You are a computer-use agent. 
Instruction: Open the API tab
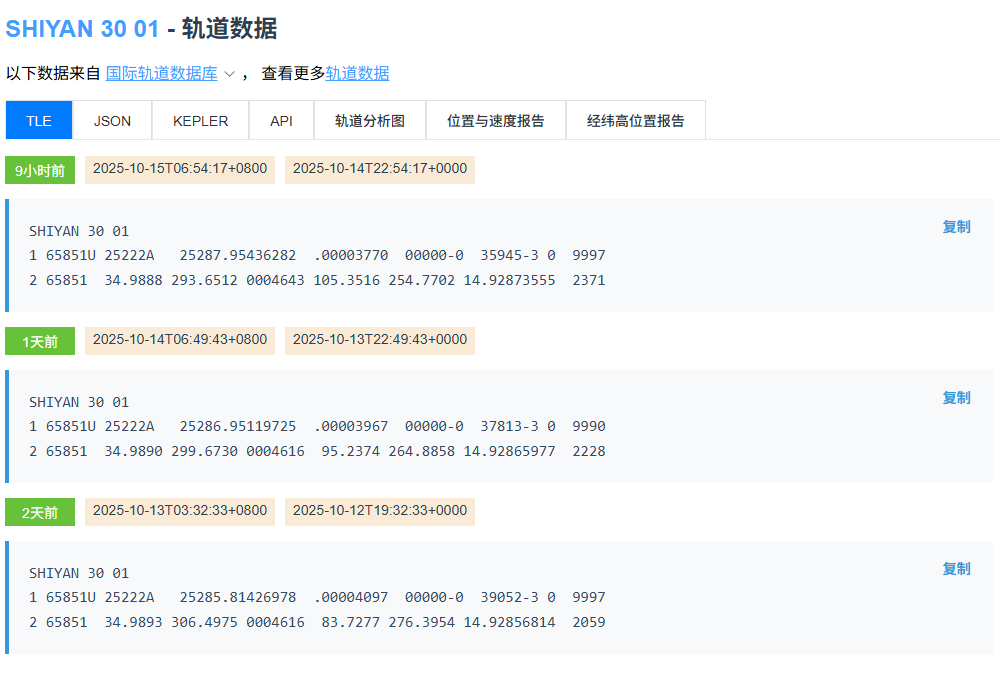tap(281, 121)
